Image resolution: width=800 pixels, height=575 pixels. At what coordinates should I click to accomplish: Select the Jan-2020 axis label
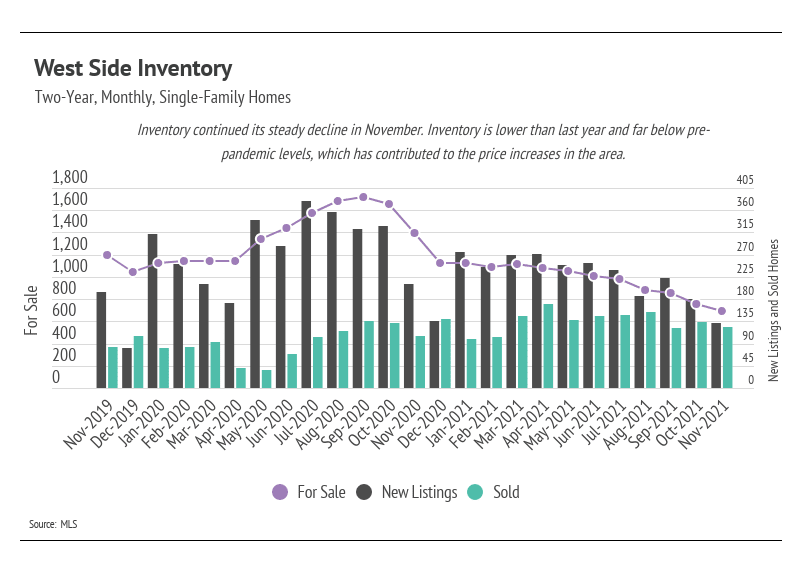pyautogui.click(x=140, y=423)
